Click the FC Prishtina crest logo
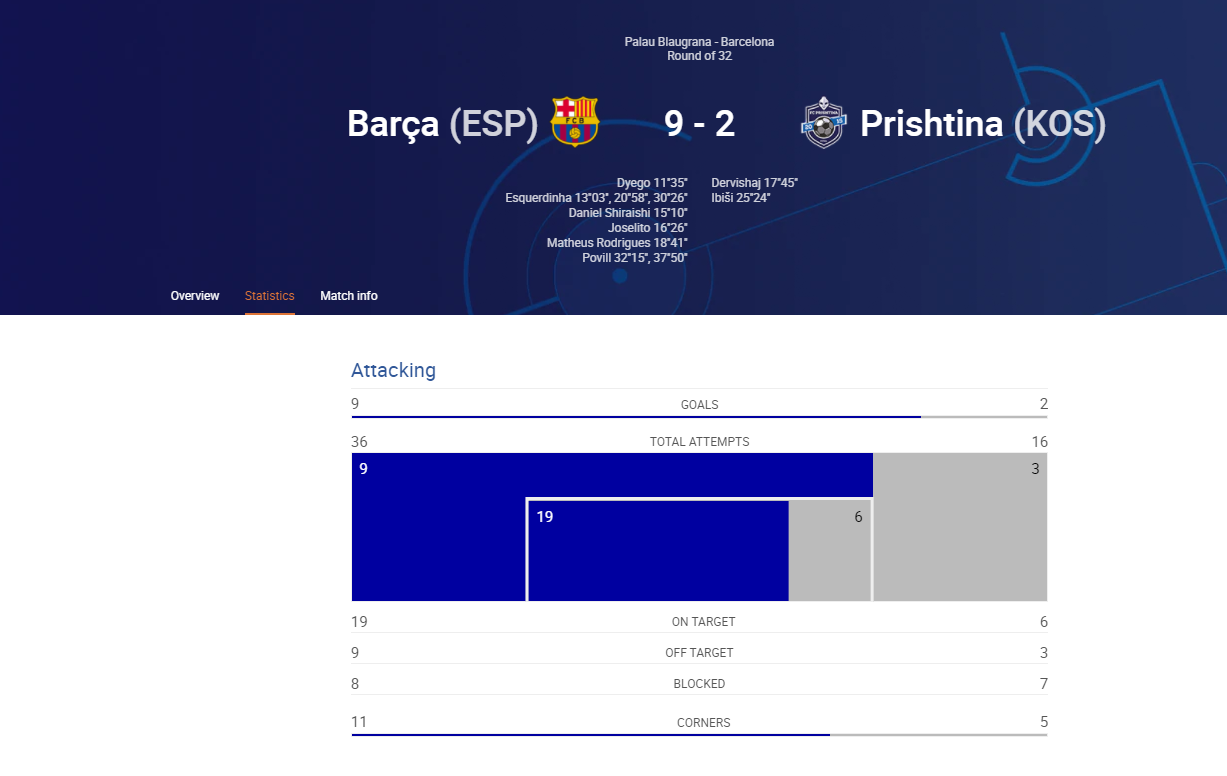1227x776 pixels. (x=824, y=123)
